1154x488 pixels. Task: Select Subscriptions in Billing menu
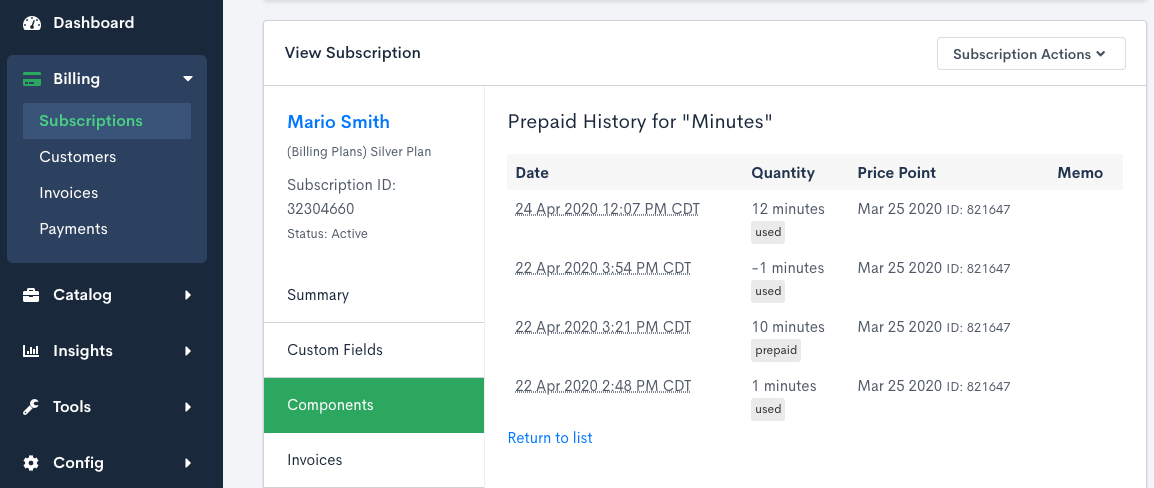pyautogui.click(x=107, y=121)
